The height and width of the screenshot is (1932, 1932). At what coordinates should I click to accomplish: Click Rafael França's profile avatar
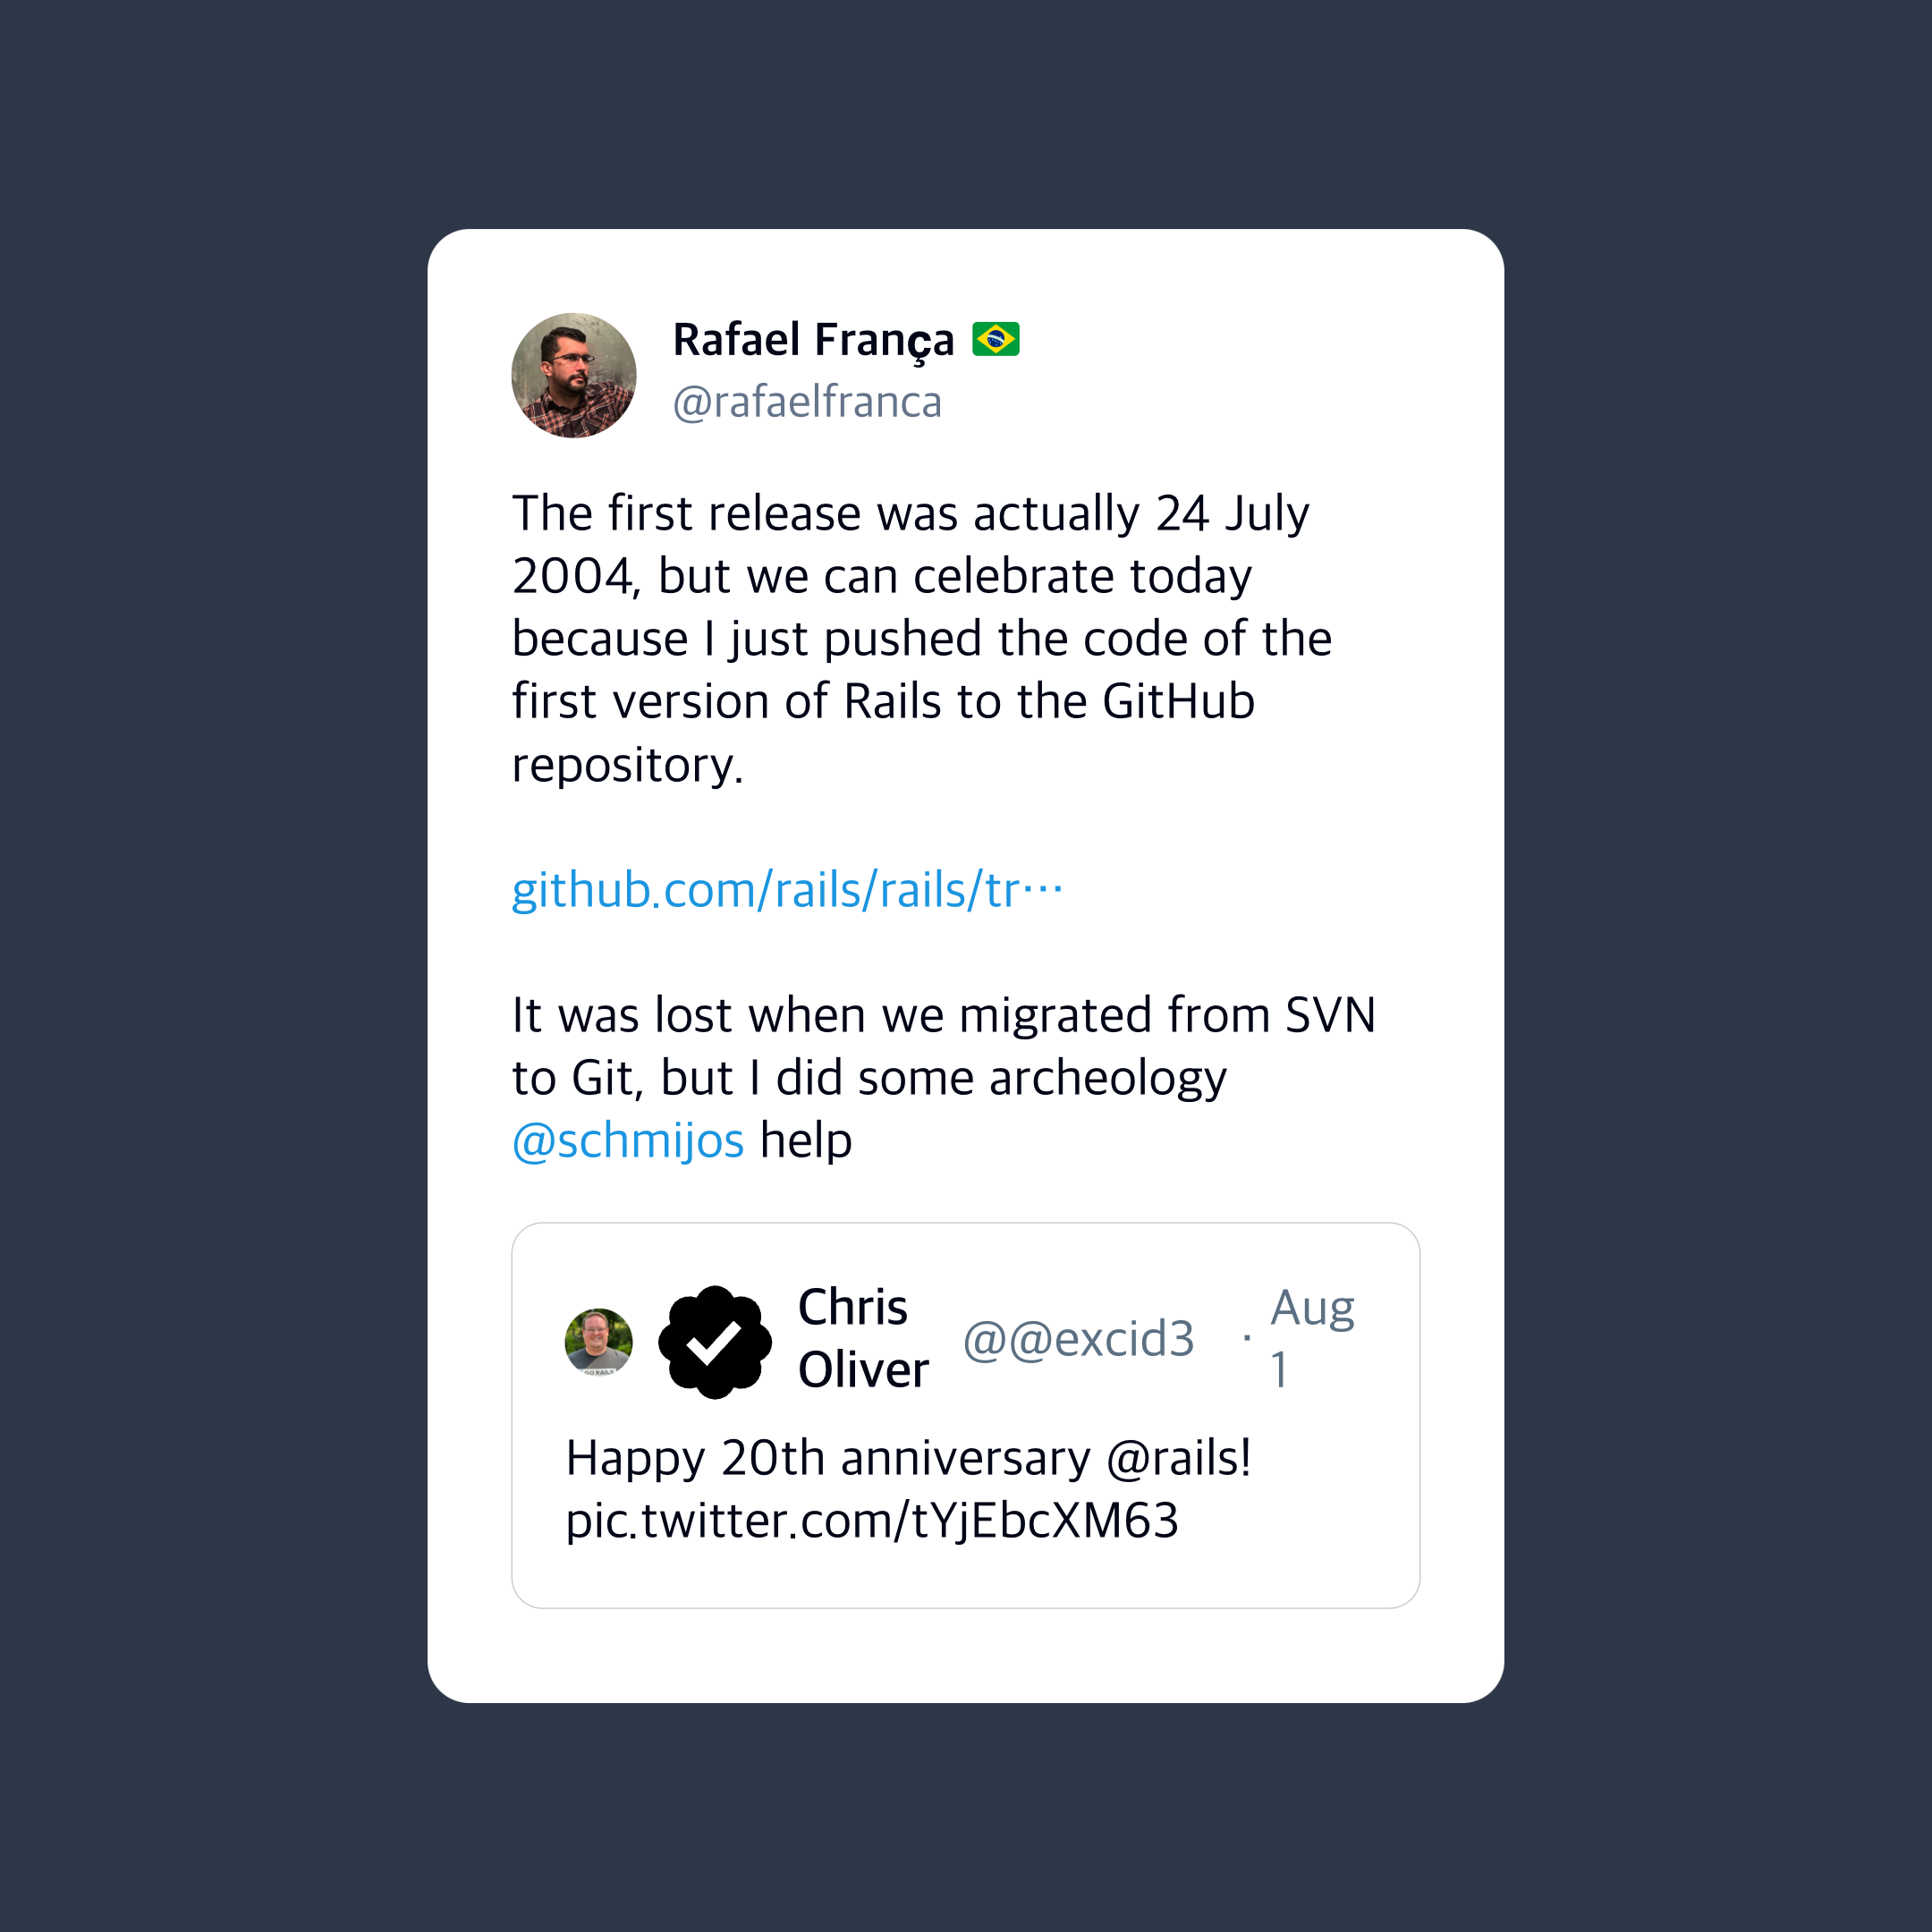pos(573,375)
